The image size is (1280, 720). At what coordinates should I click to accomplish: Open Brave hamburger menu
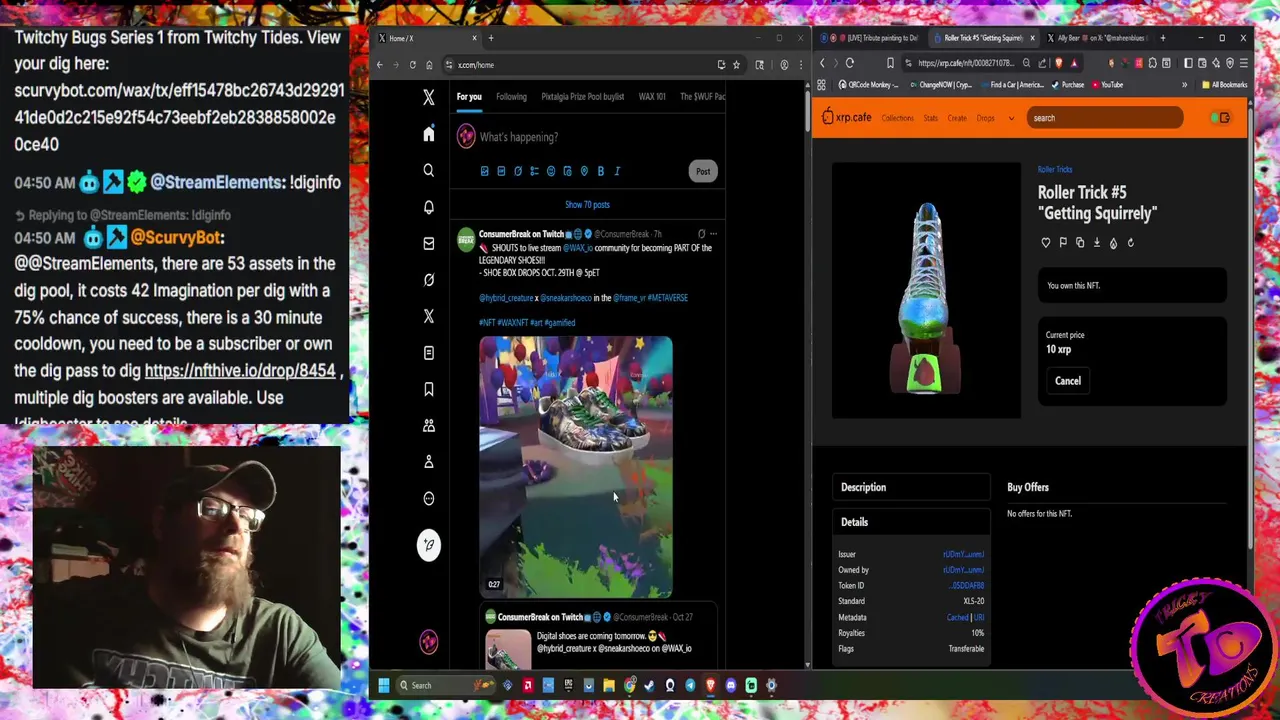[x=1243, y=63]
